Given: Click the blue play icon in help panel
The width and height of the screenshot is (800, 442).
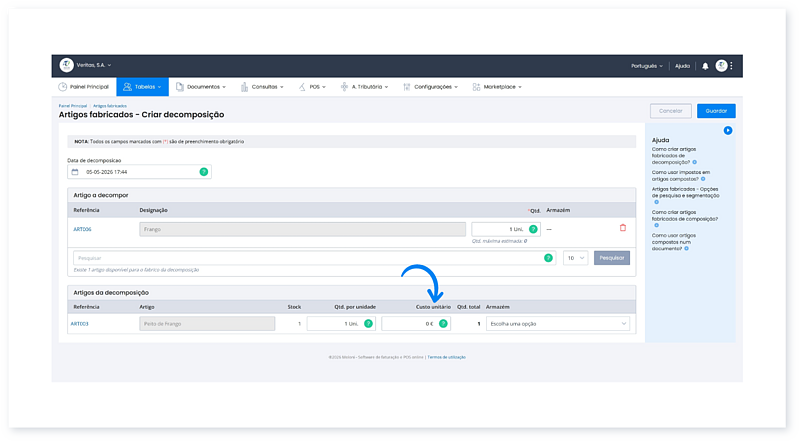Looking at the screenshot, I should [x=728, y=131].
